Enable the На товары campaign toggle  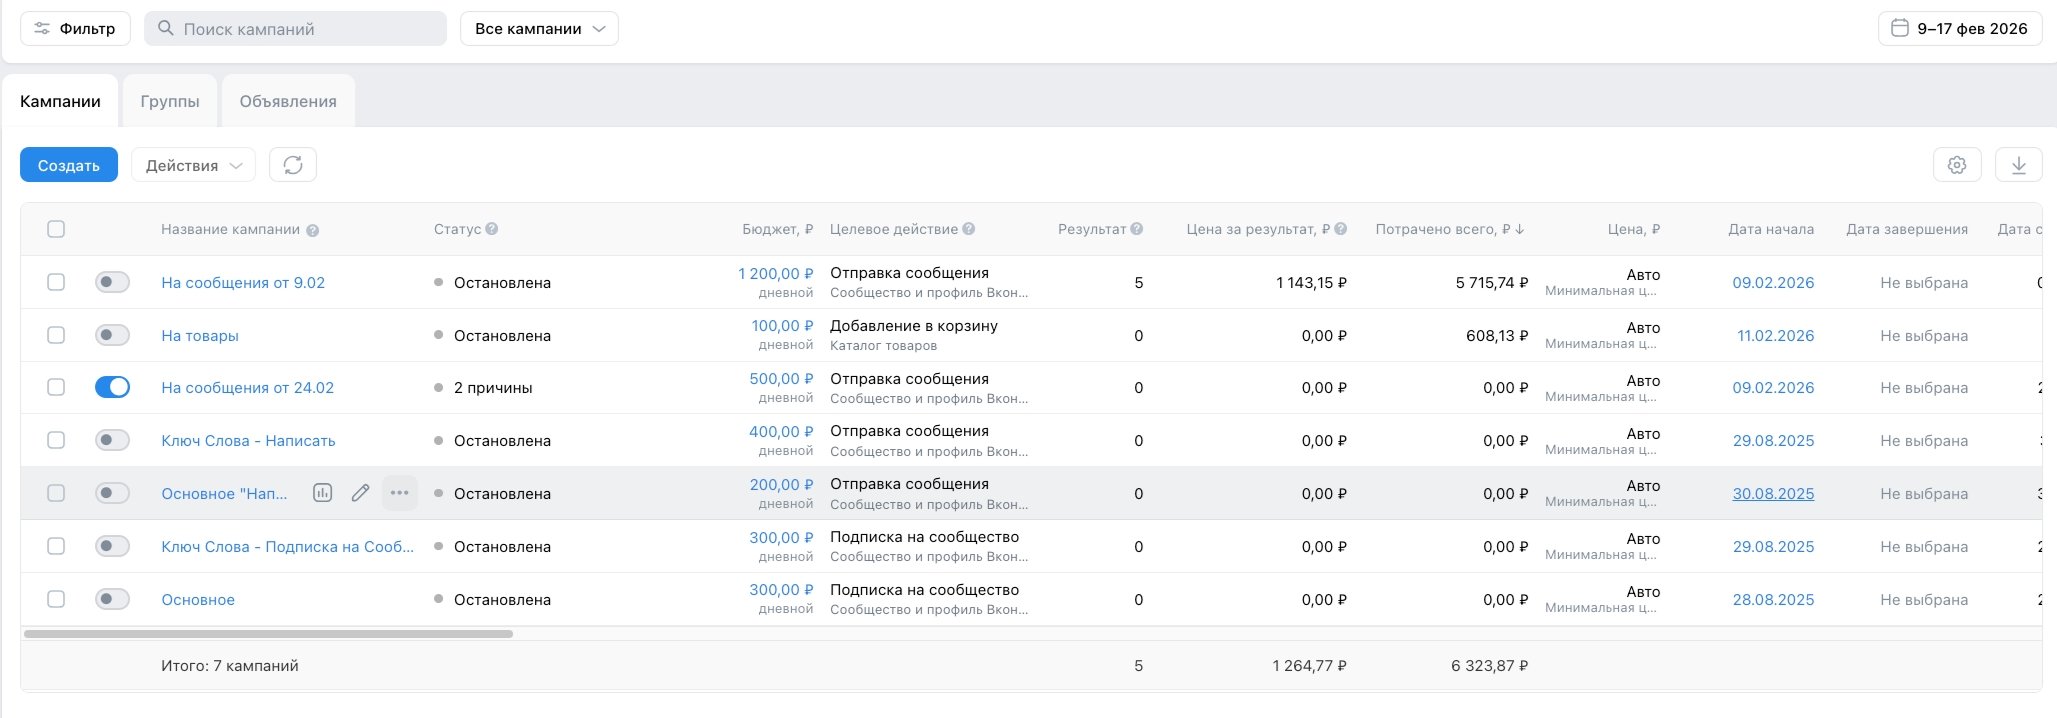112,335
